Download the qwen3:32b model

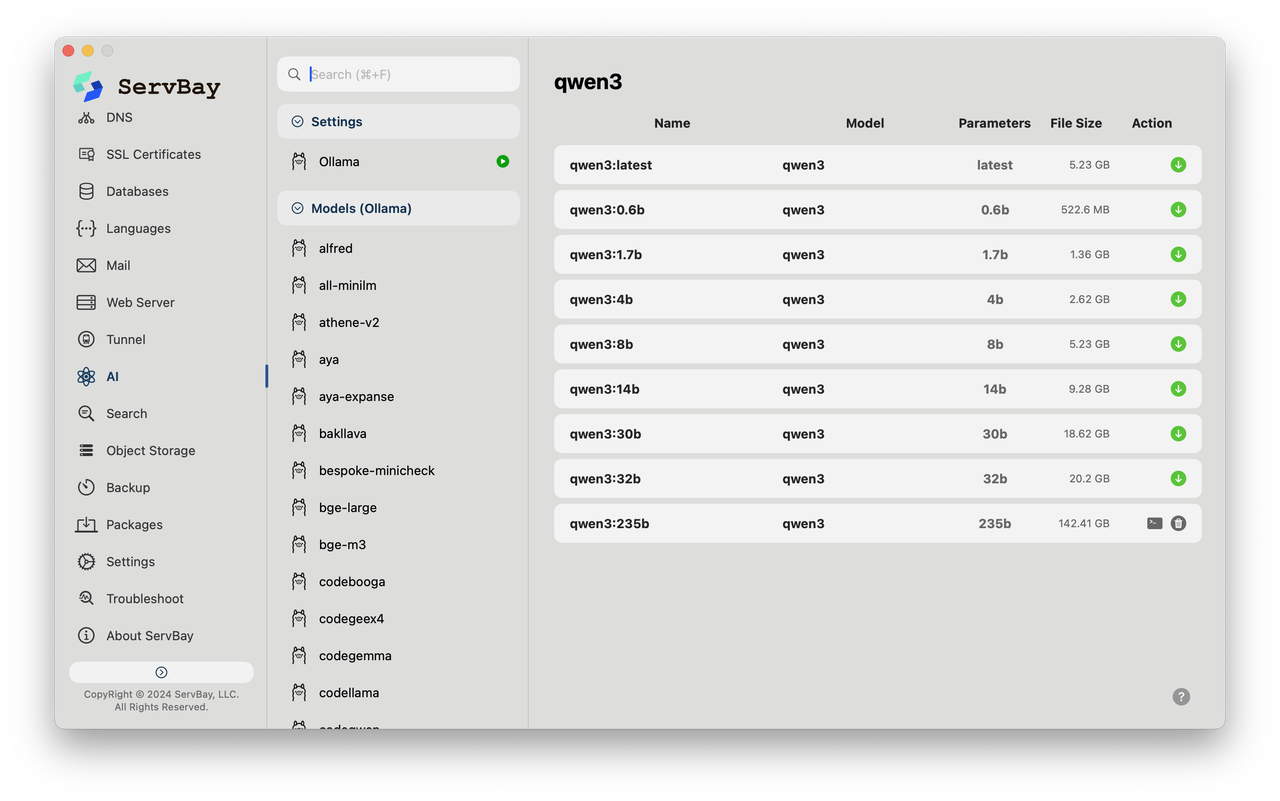(x=1178, y=479)
